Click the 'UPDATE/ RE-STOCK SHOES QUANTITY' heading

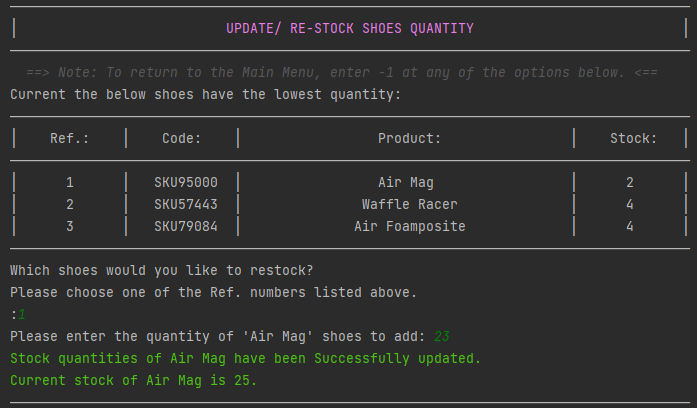pyautogui.click(x=350, y=28)
